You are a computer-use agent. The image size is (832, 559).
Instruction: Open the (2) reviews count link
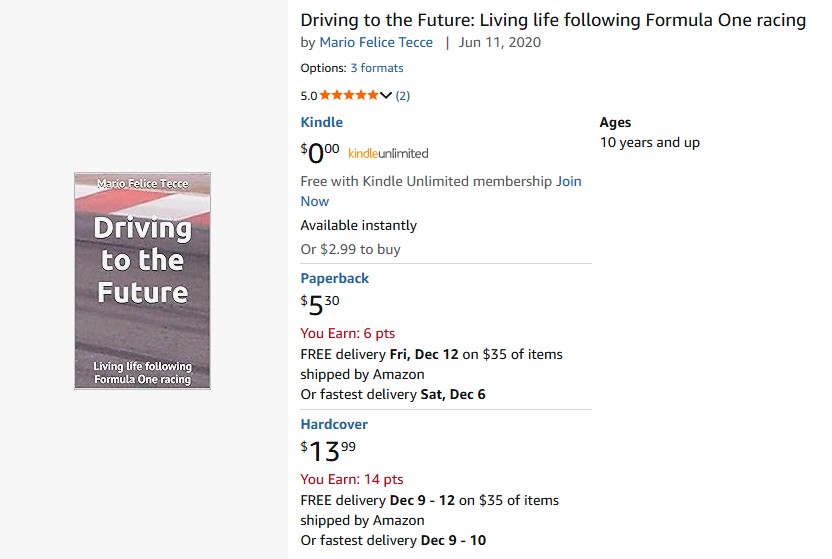tap(403, 96)
